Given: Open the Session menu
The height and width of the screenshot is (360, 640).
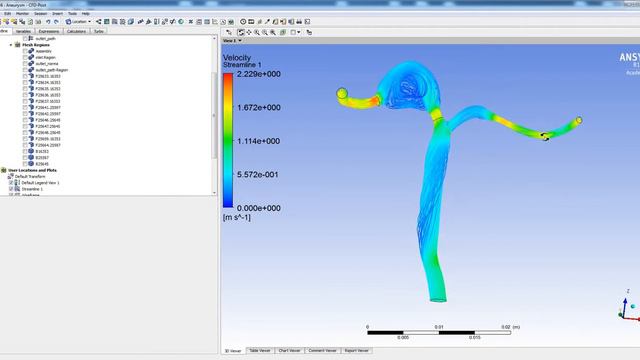Looking at the screenshot, I should 40,13.
